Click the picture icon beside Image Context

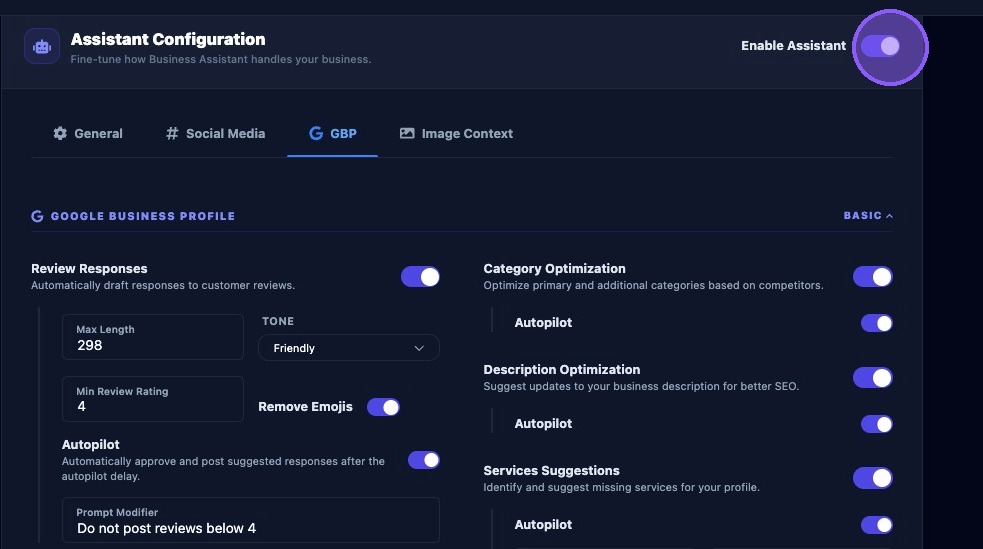407,133
